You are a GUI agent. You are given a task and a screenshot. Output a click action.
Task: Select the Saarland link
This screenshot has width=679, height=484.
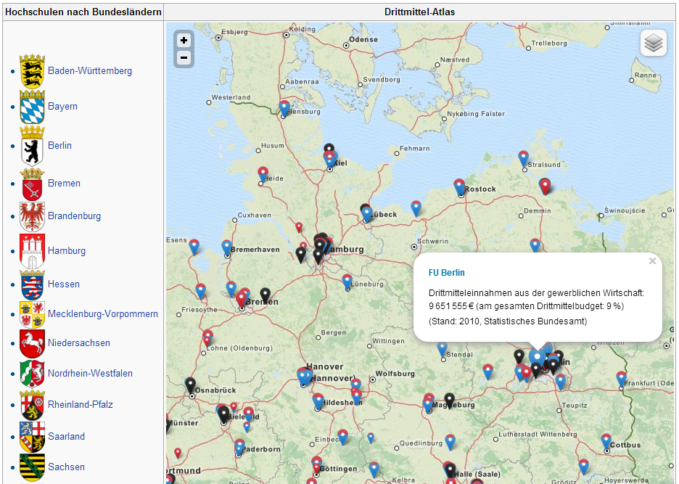tap(66, 437)
